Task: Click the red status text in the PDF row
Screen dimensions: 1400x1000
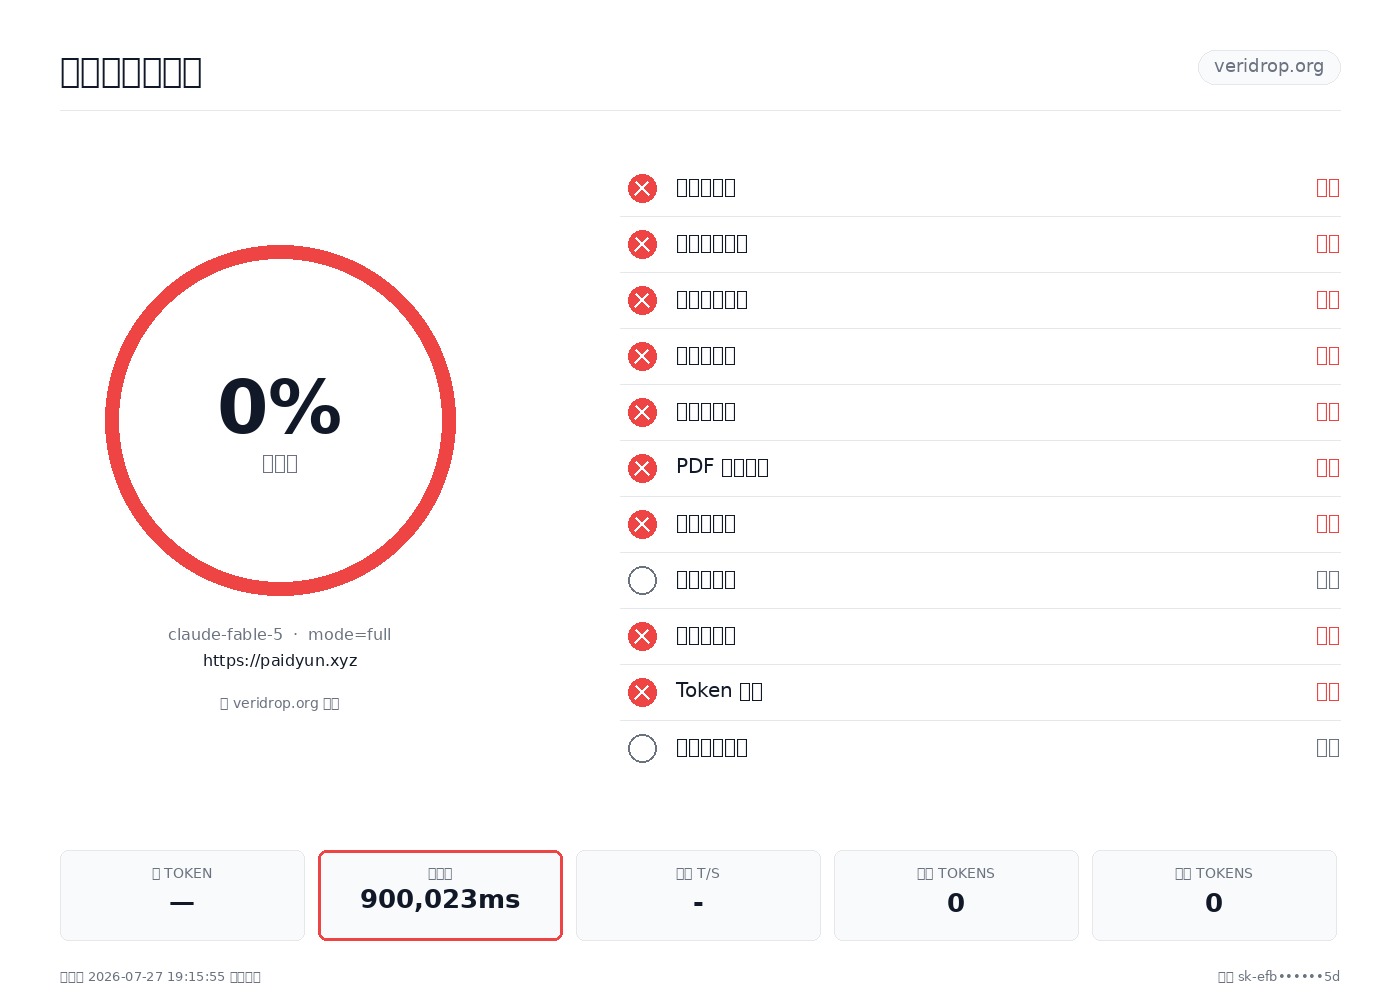Action: [1328, 468]
